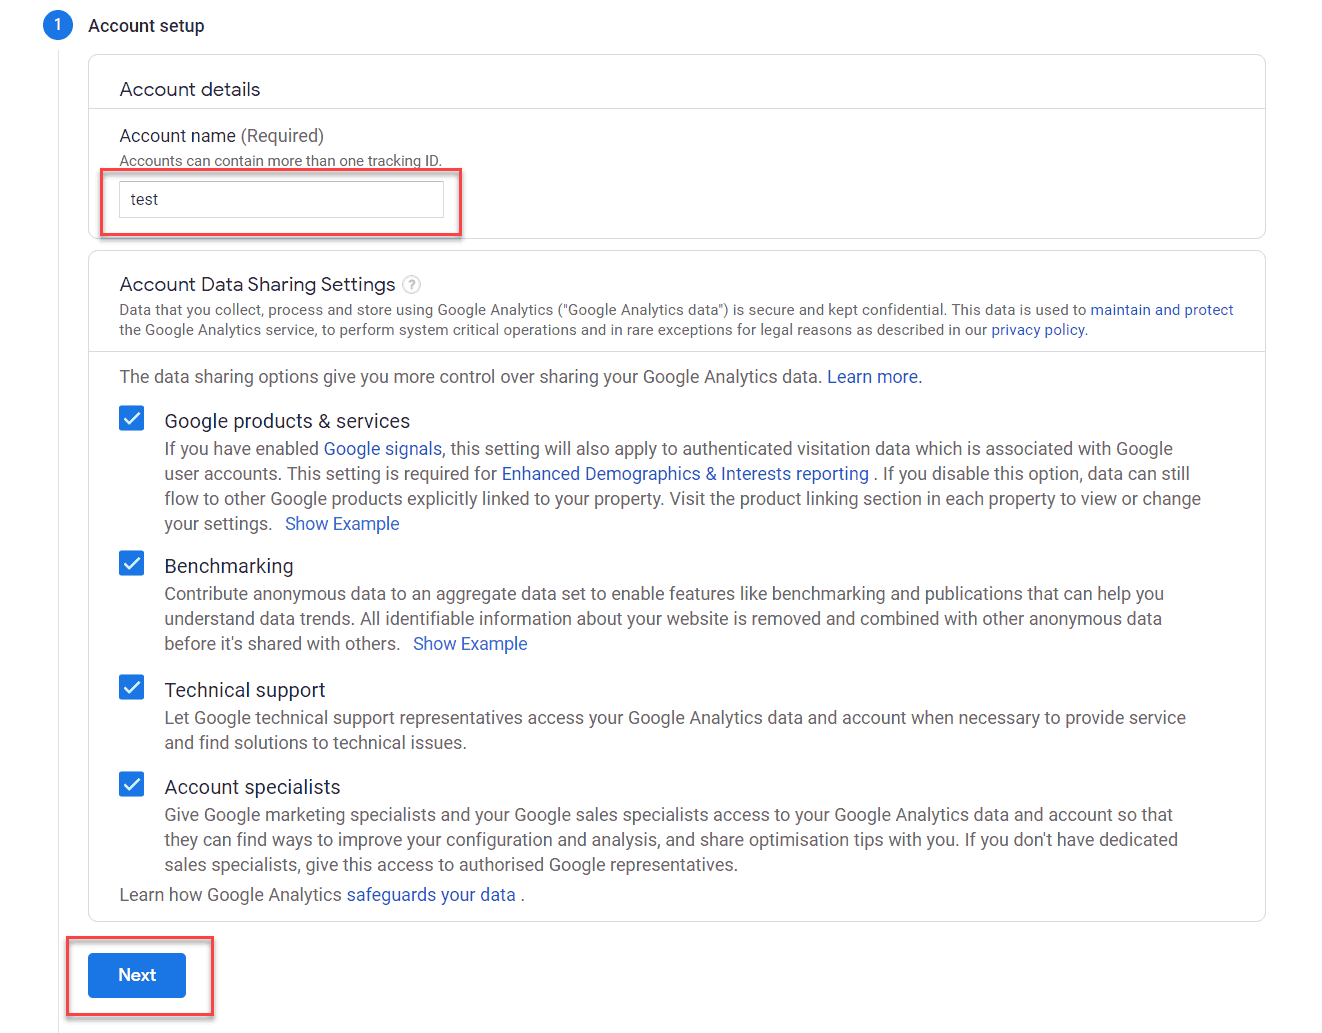Image resolution: width=1322 pixels, height=1033 pixels.
Task: Select the step 1 Account setup indicator
Action: click(58, 25)
